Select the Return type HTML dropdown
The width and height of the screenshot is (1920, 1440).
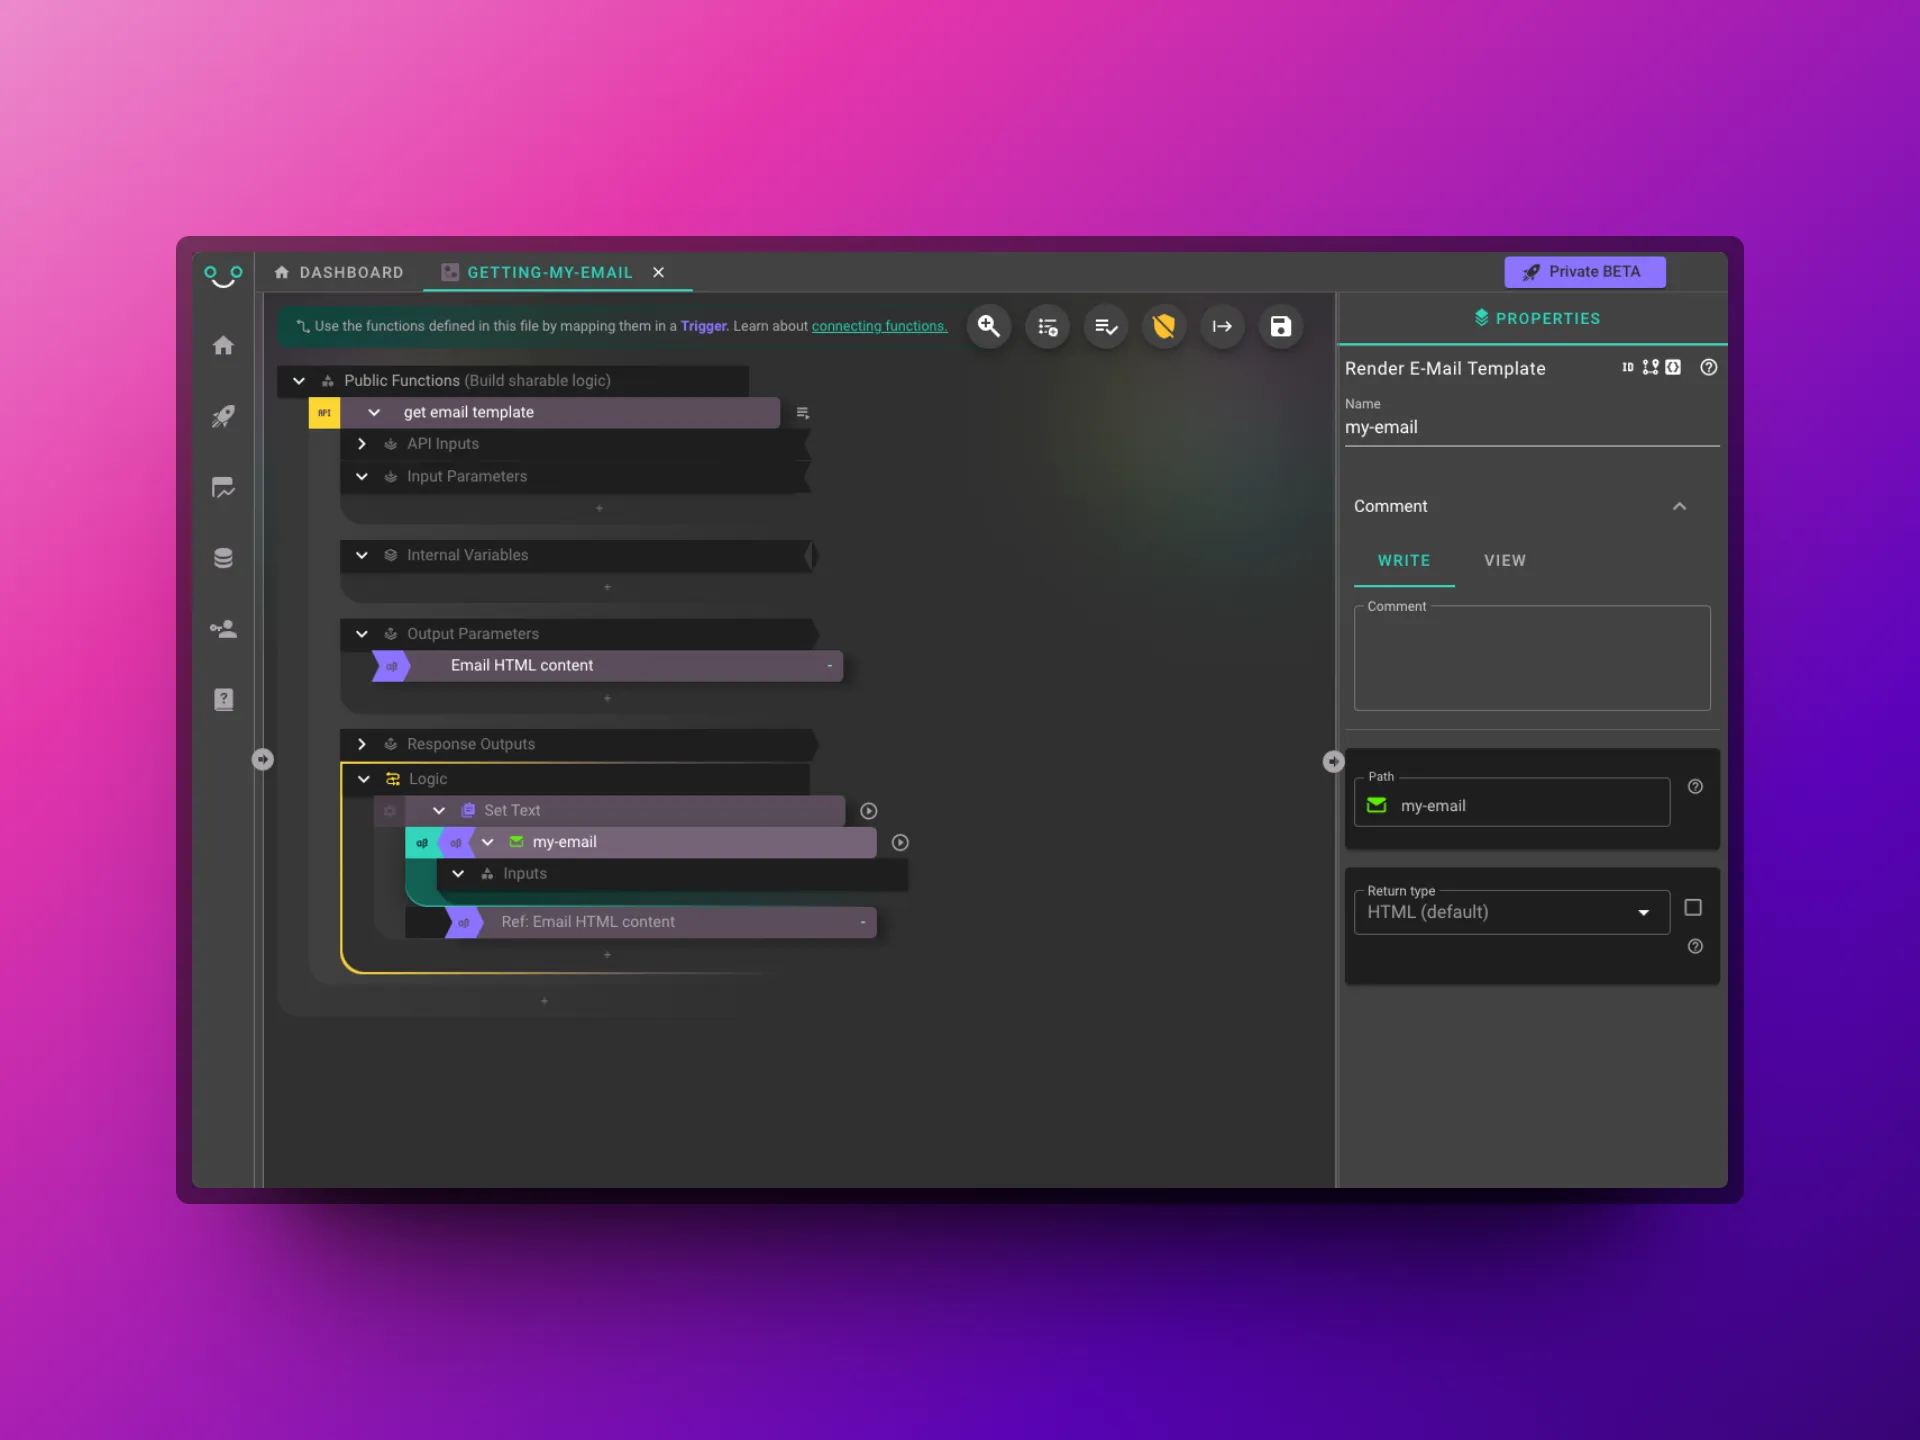click(x=1509, y=911)
